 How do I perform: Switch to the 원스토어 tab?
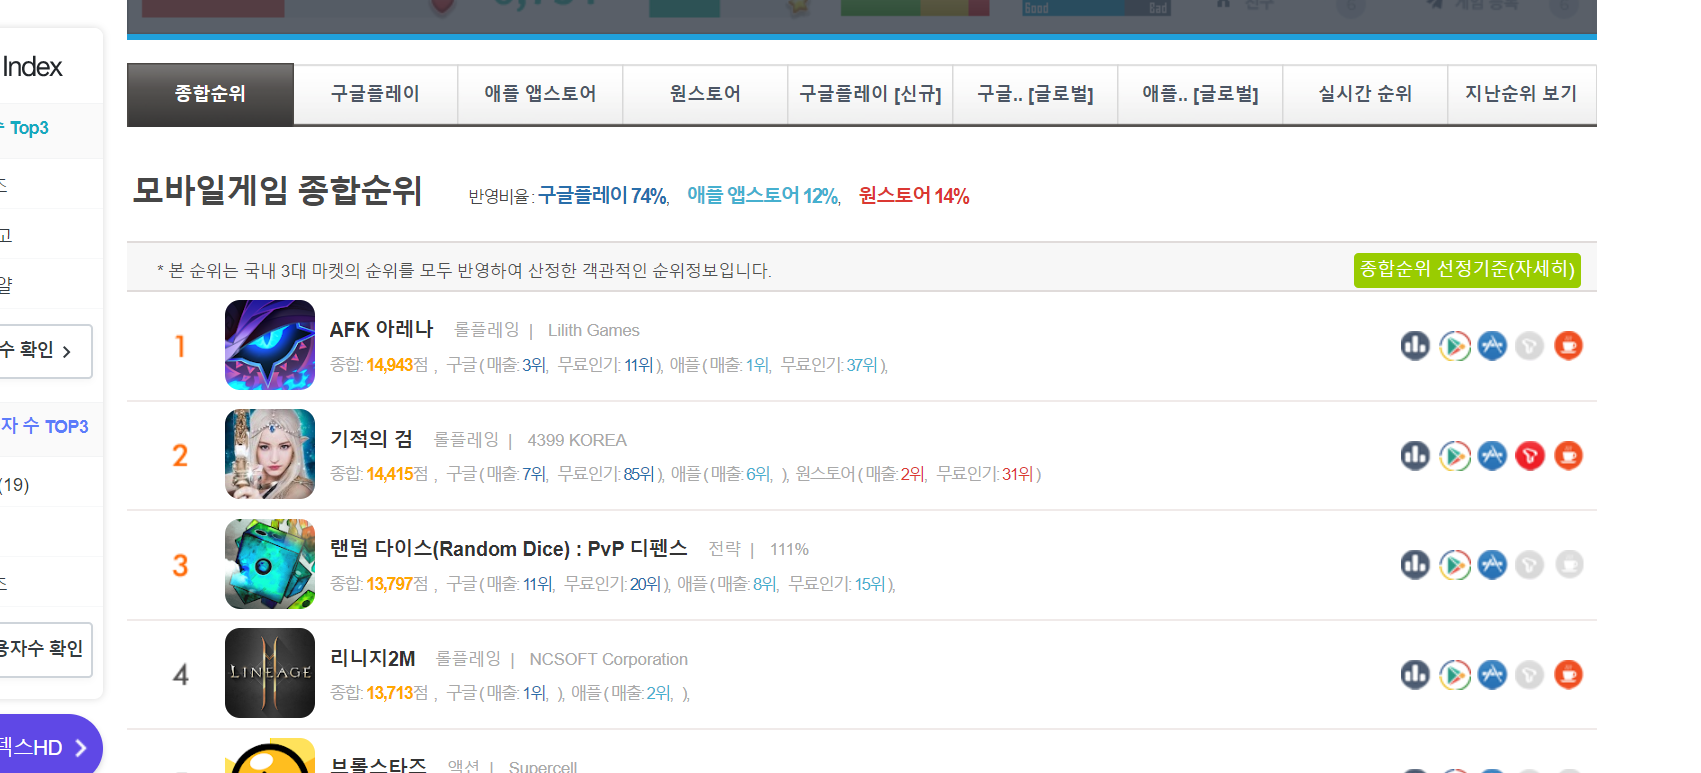705,94
